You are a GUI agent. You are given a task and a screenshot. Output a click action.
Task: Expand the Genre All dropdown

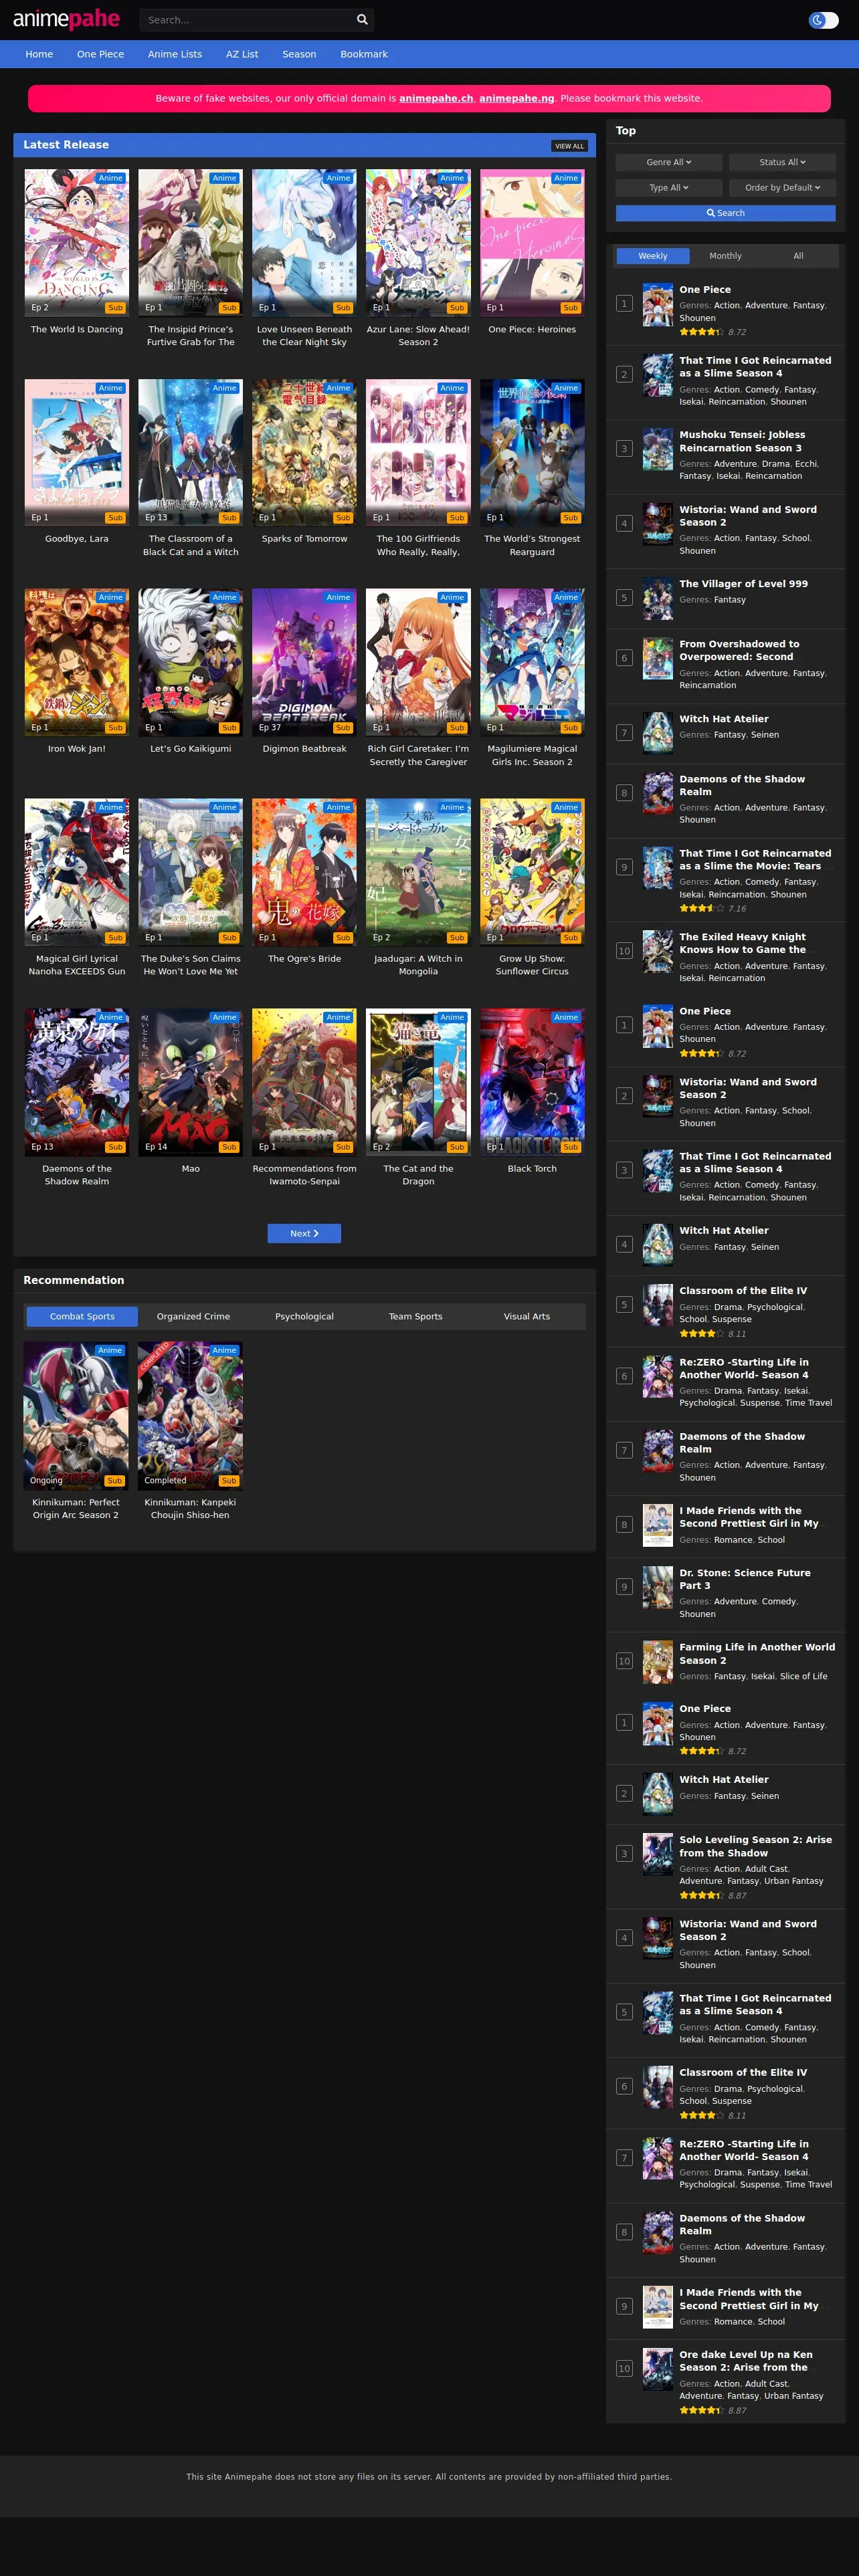[669, 162]
